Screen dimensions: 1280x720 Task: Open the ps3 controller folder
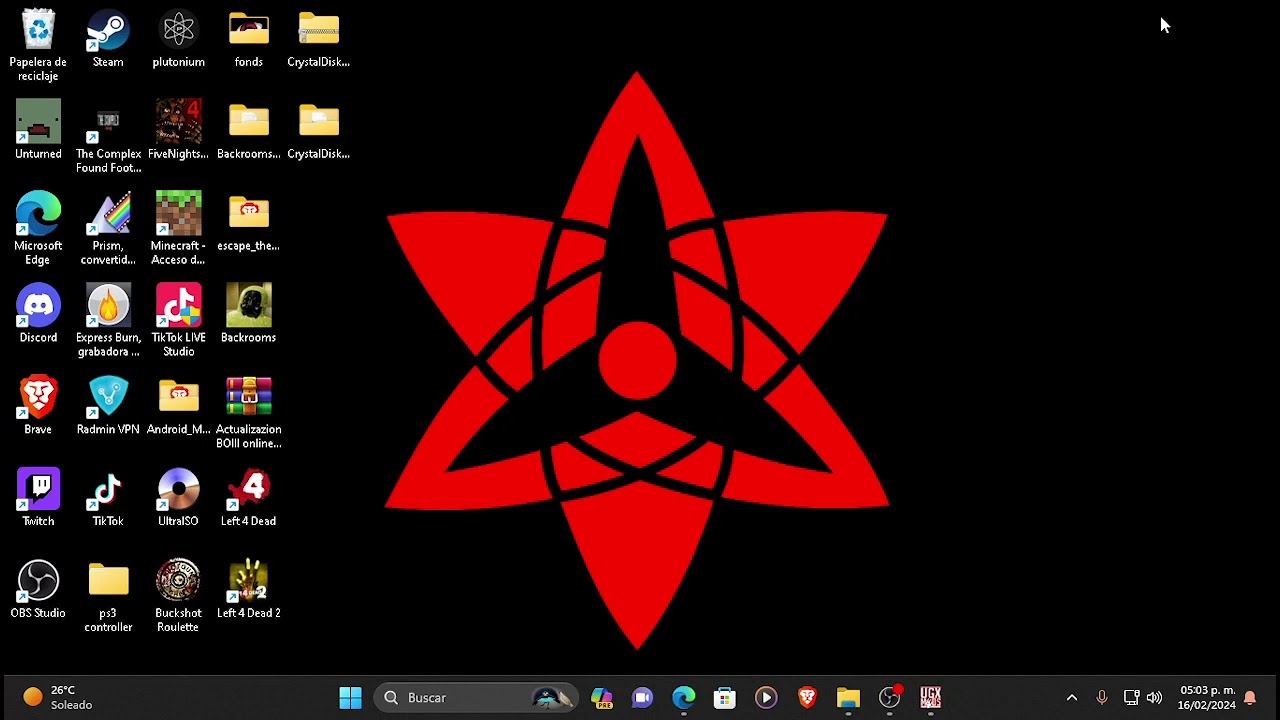(x=108, y=582)
